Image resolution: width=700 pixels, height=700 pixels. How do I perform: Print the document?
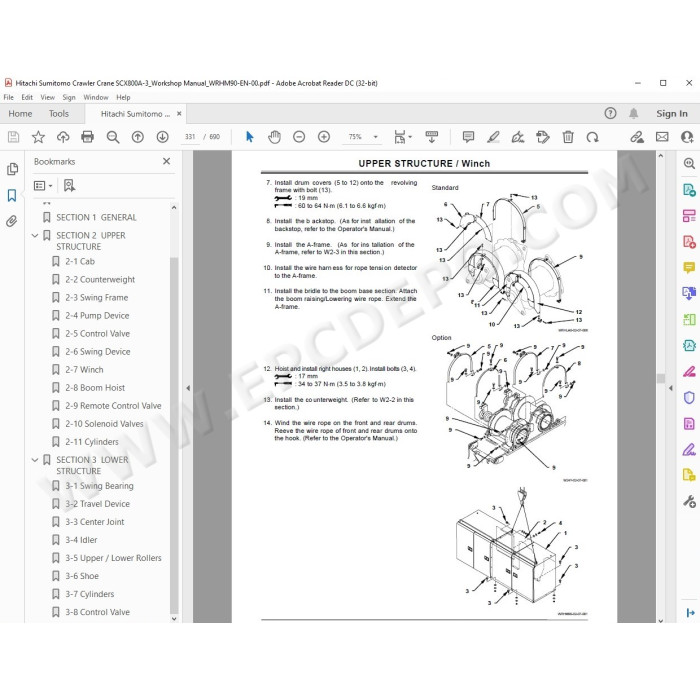click(x=88, y=137)
